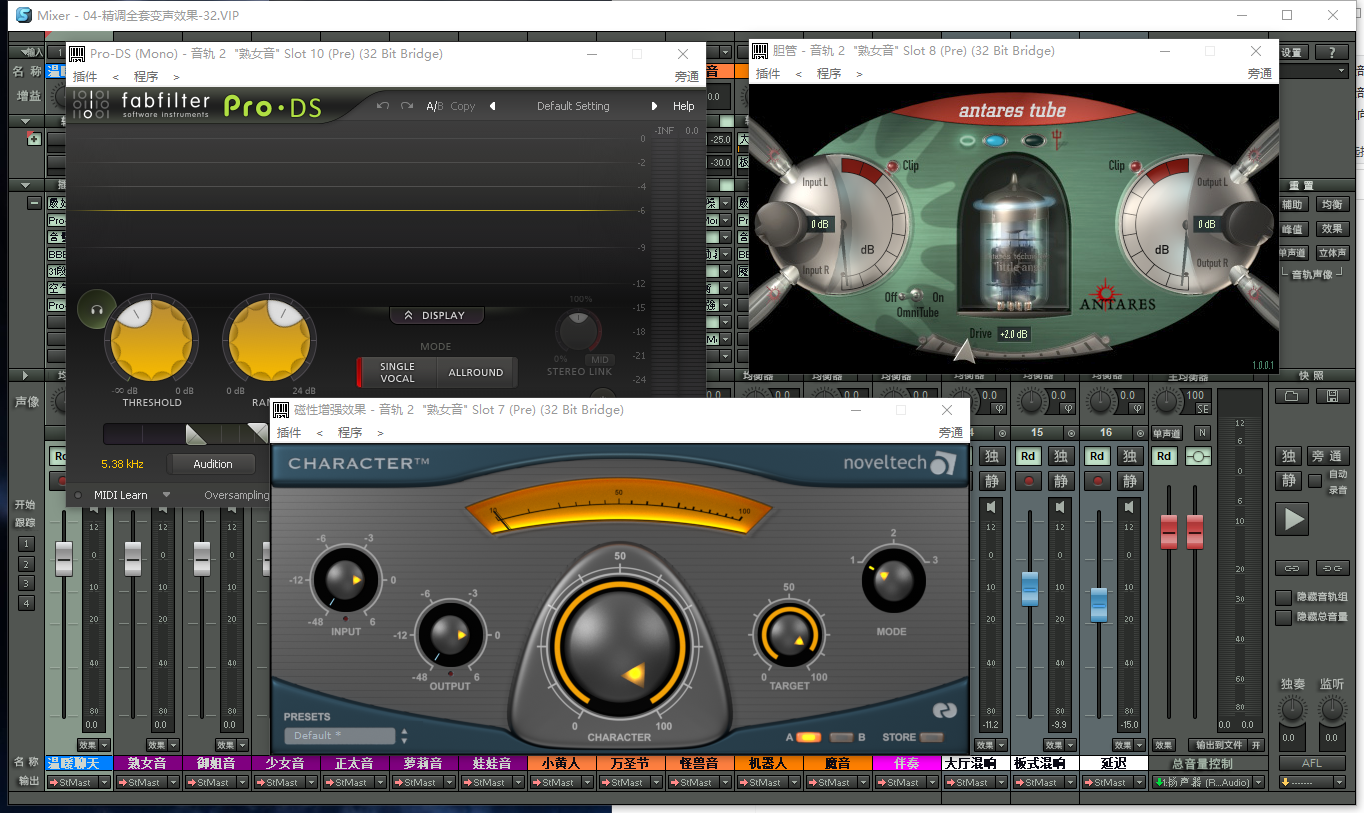Click the help question mark button
1364x813 pixels.
(x=1332, y=52)
